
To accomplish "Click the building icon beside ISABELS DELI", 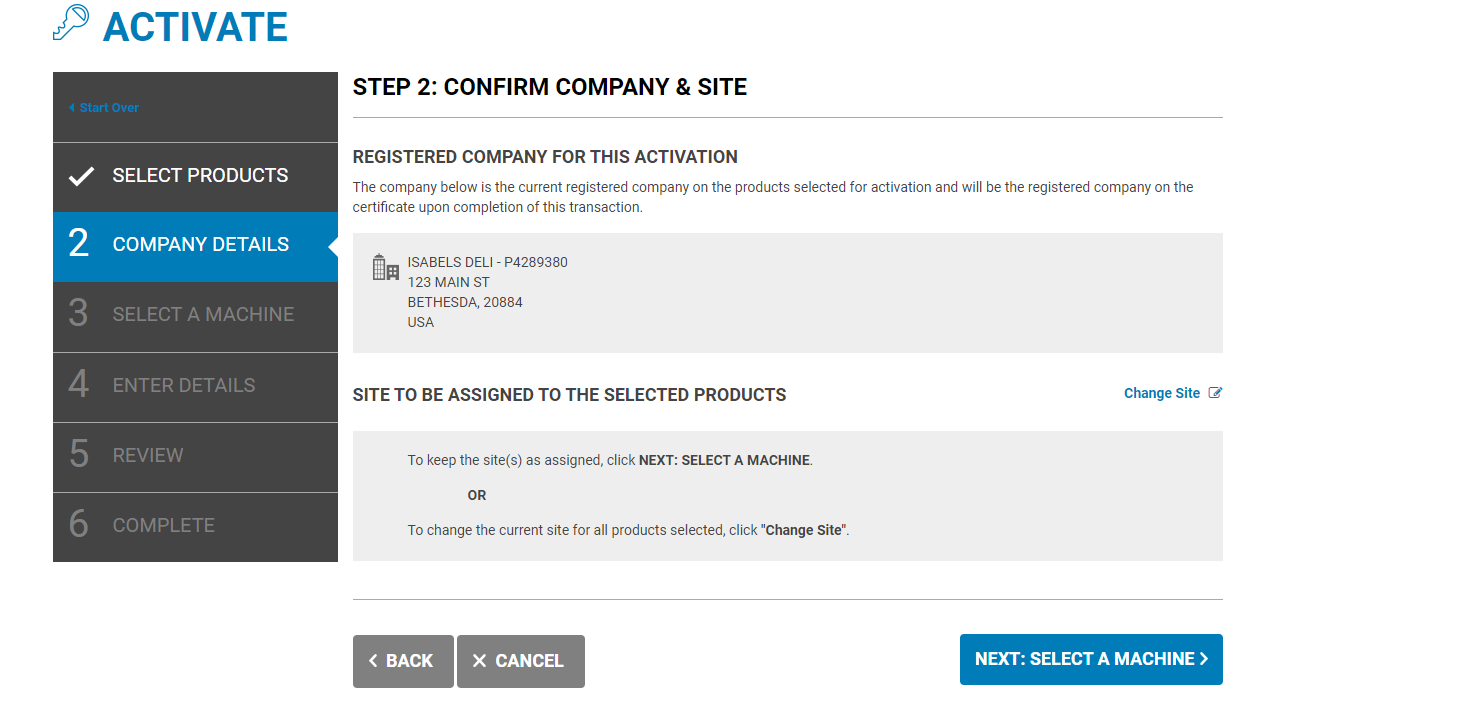I will (384, 265).
